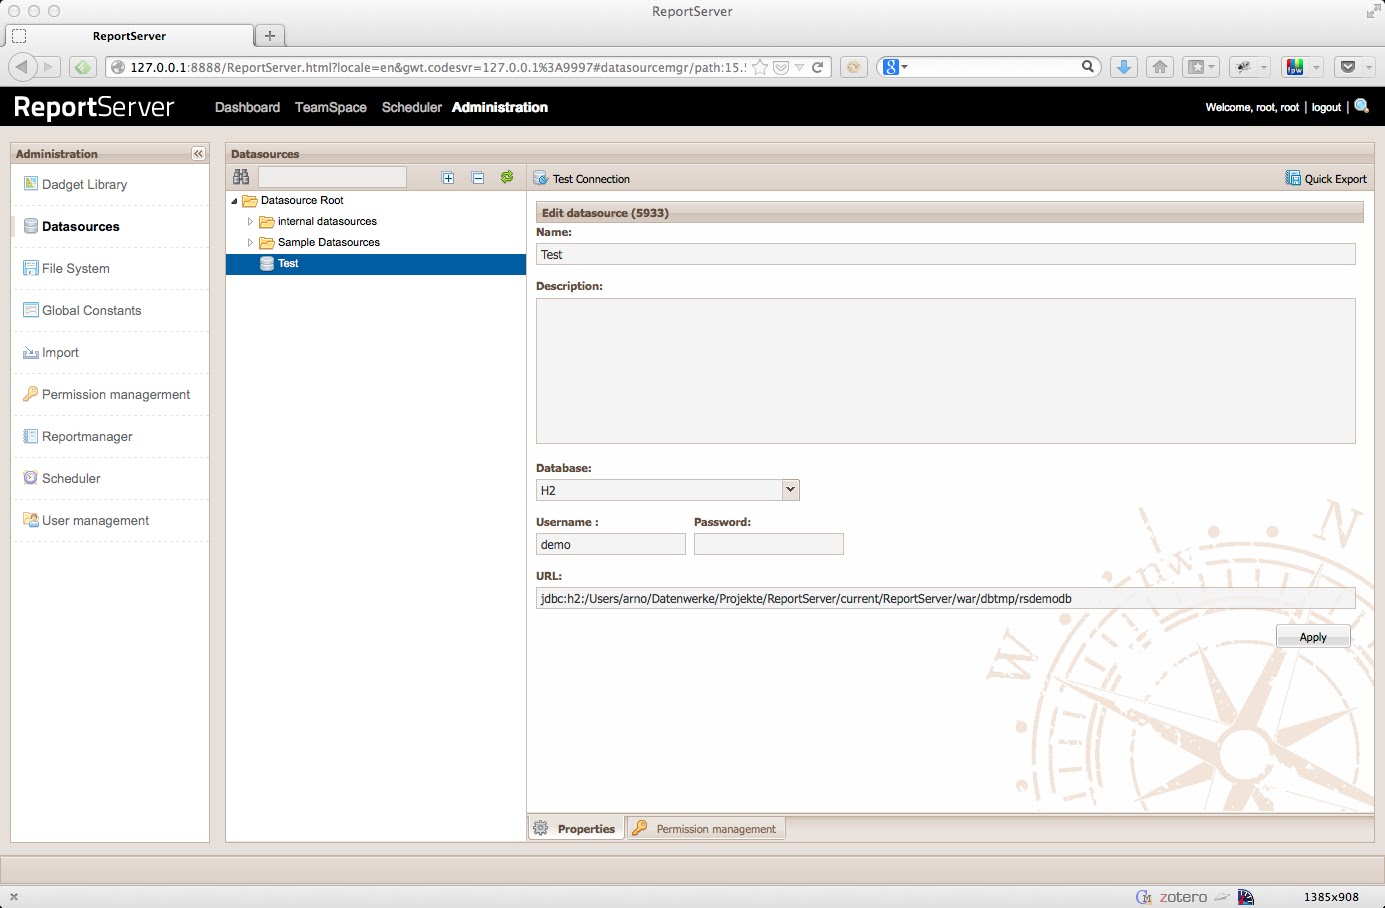Open new browser tab
Screen dimensions: 1385x908
tap(270, 36)
